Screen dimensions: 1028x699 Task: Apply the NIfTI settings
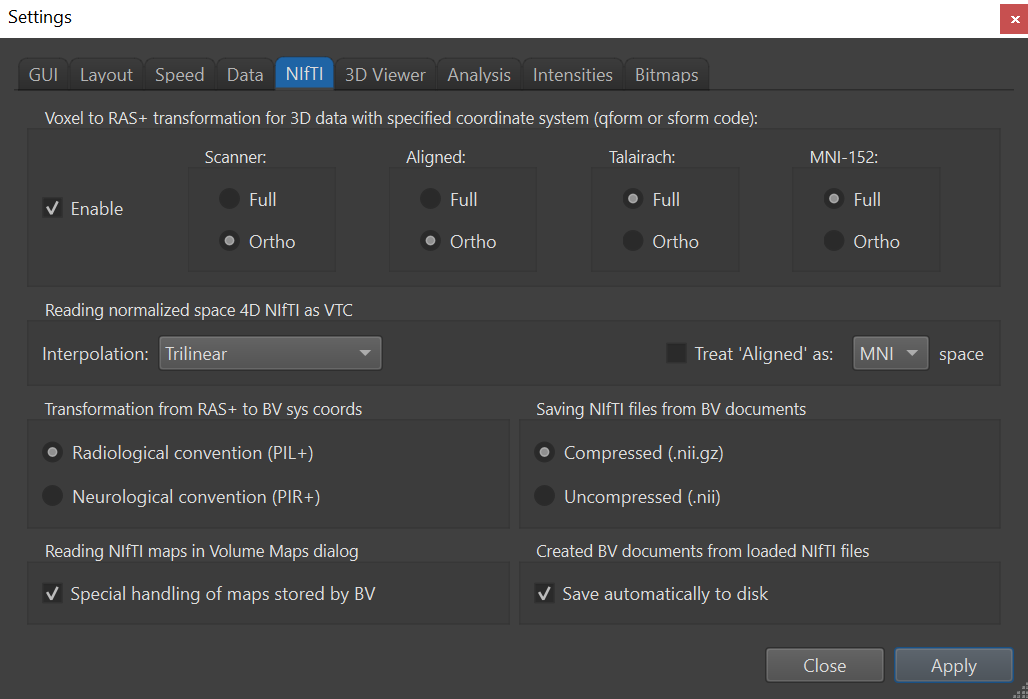[953, 665]
